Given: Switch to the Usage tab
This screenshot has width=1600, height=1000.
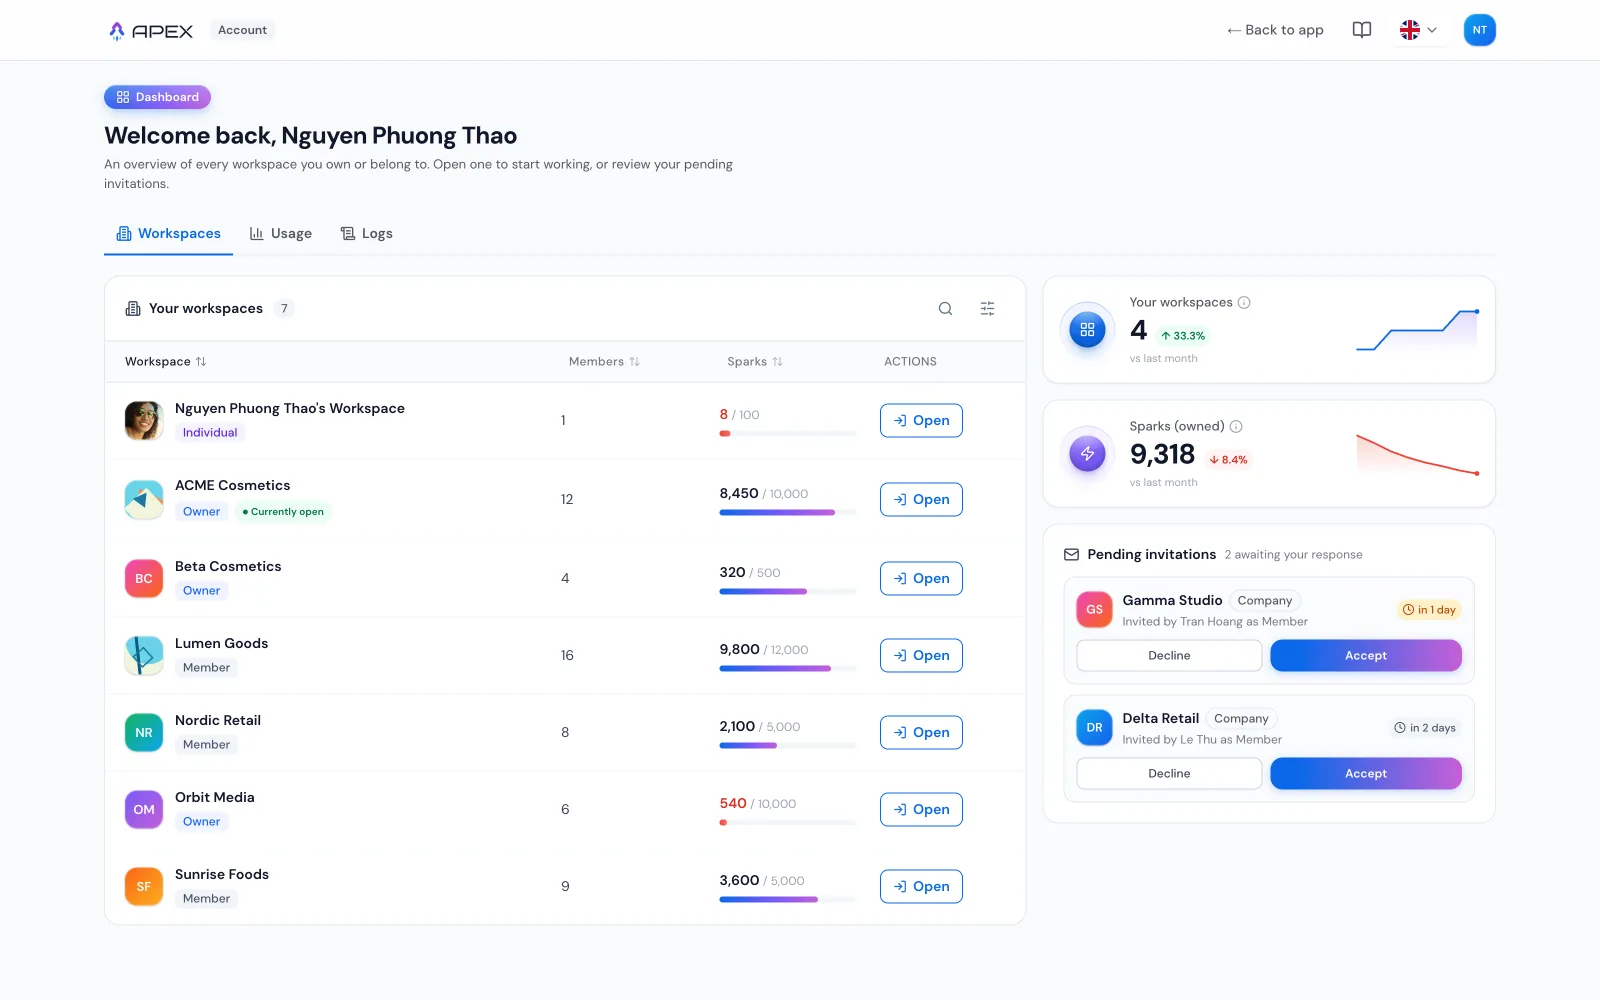Looking at the screenshot, I should [281, 233].
